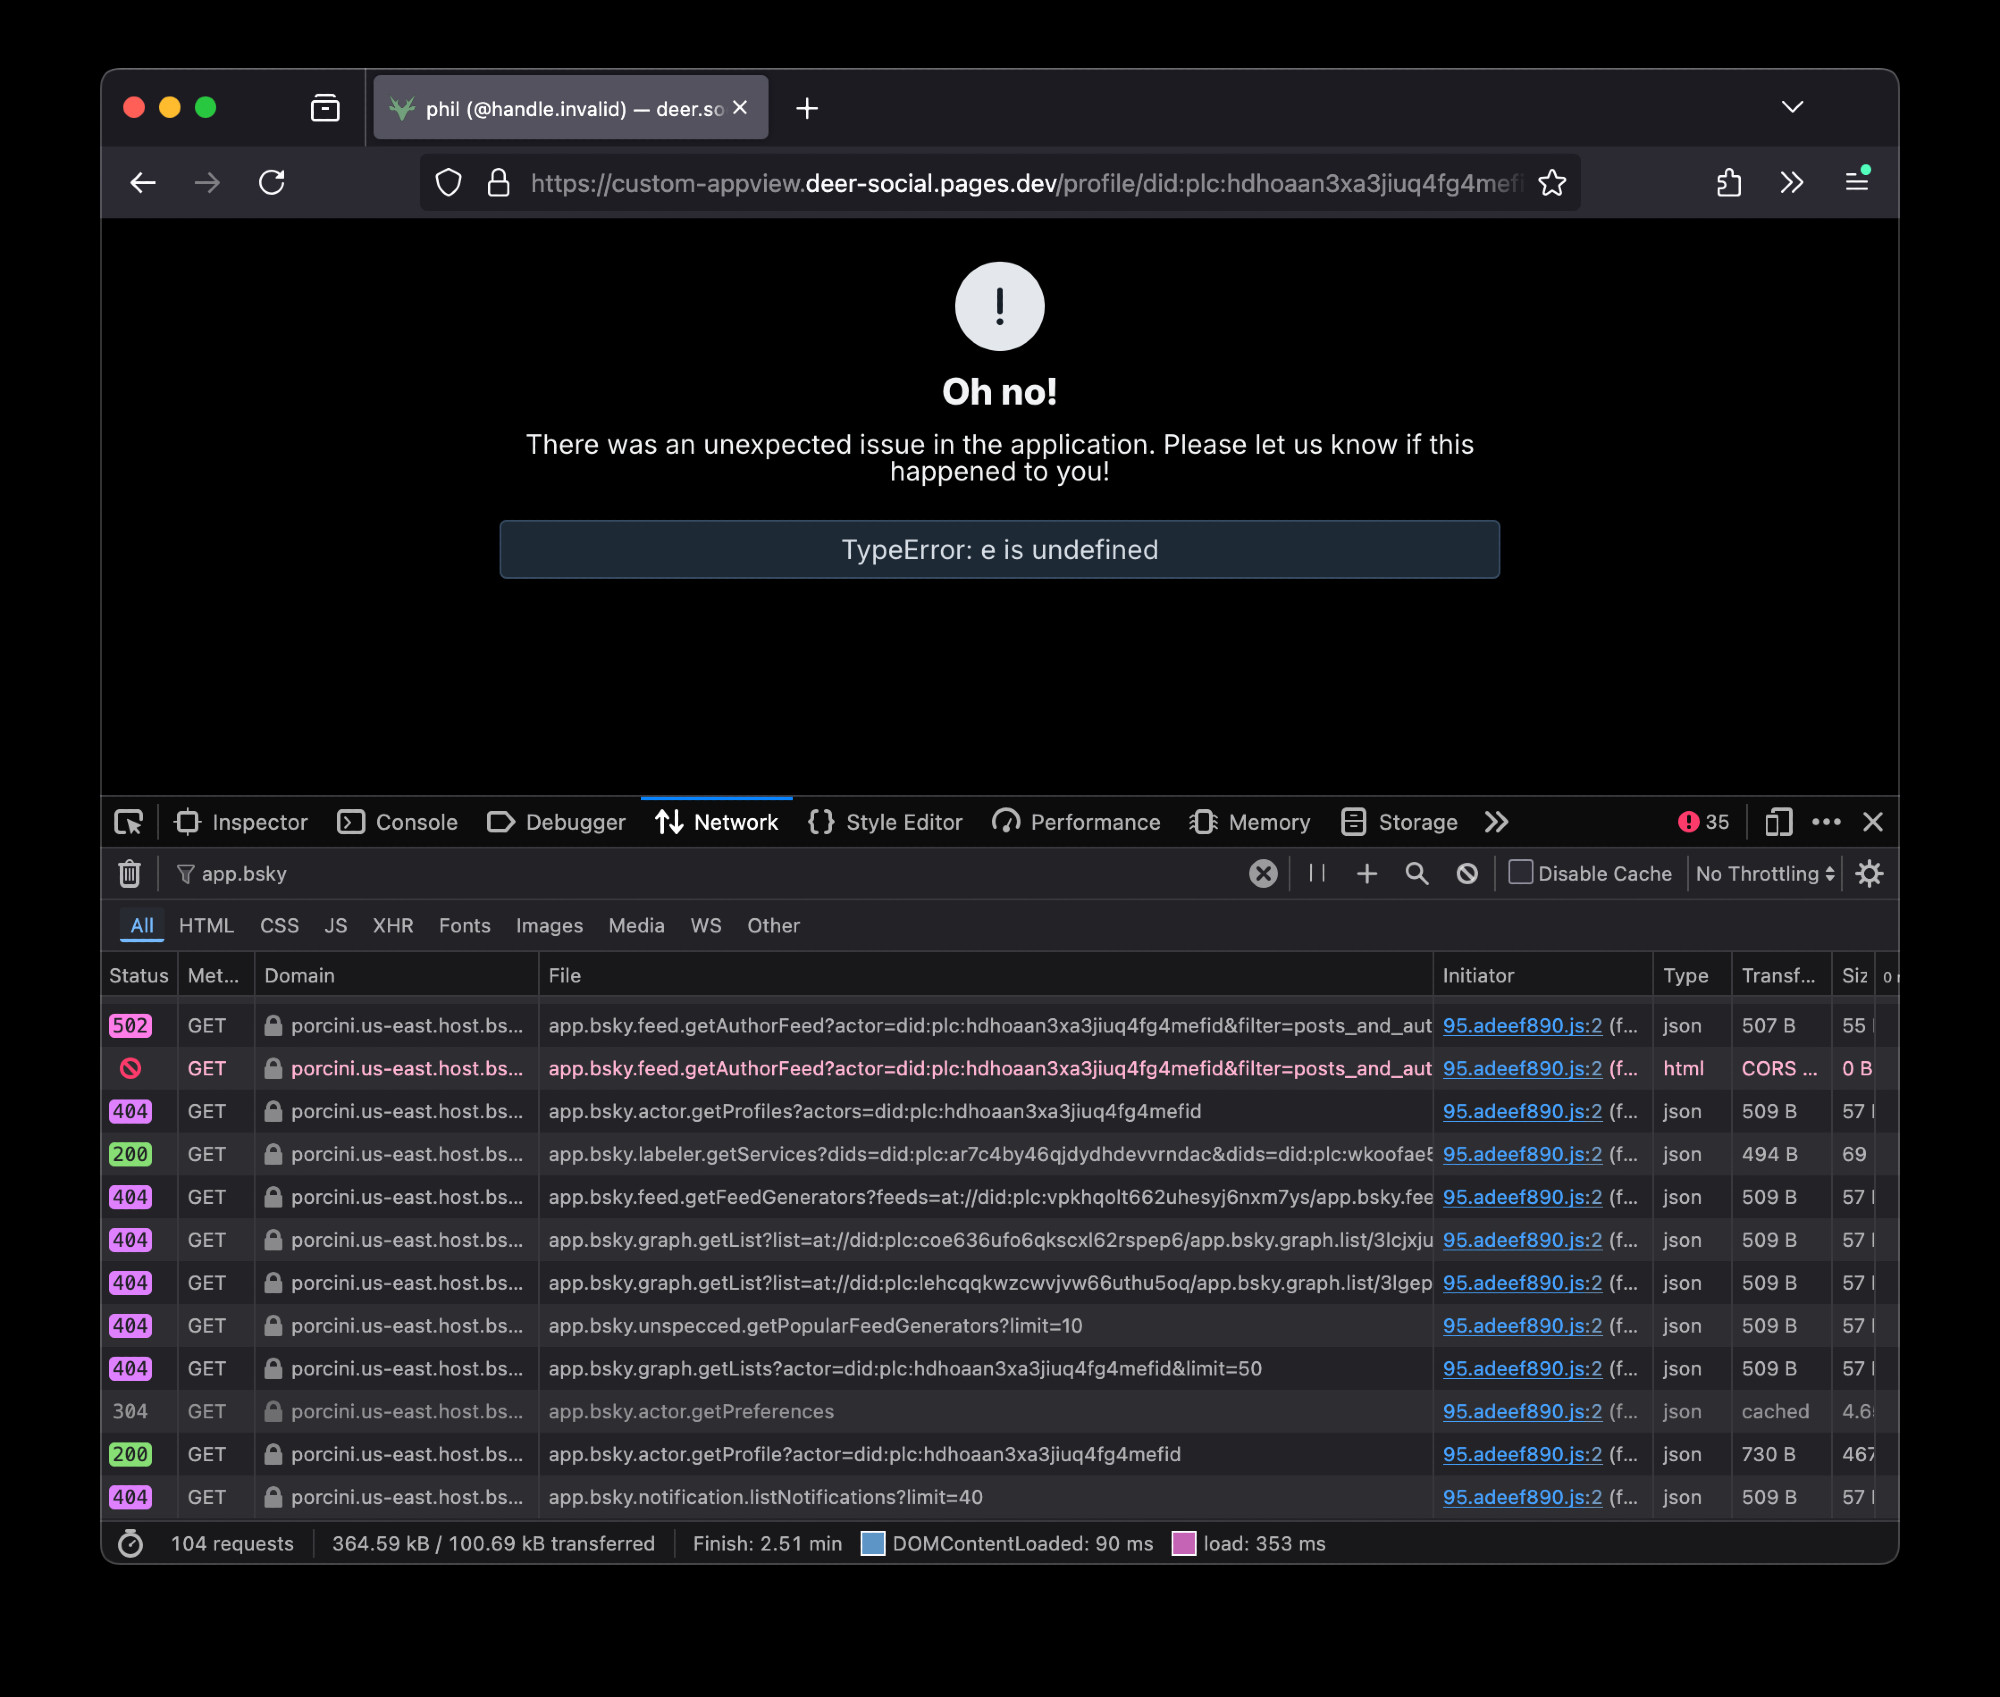The height and width of the screenshot is (1697, 2000).
Task: Toggle request blocking panel
Action: tap(1467, 874)
